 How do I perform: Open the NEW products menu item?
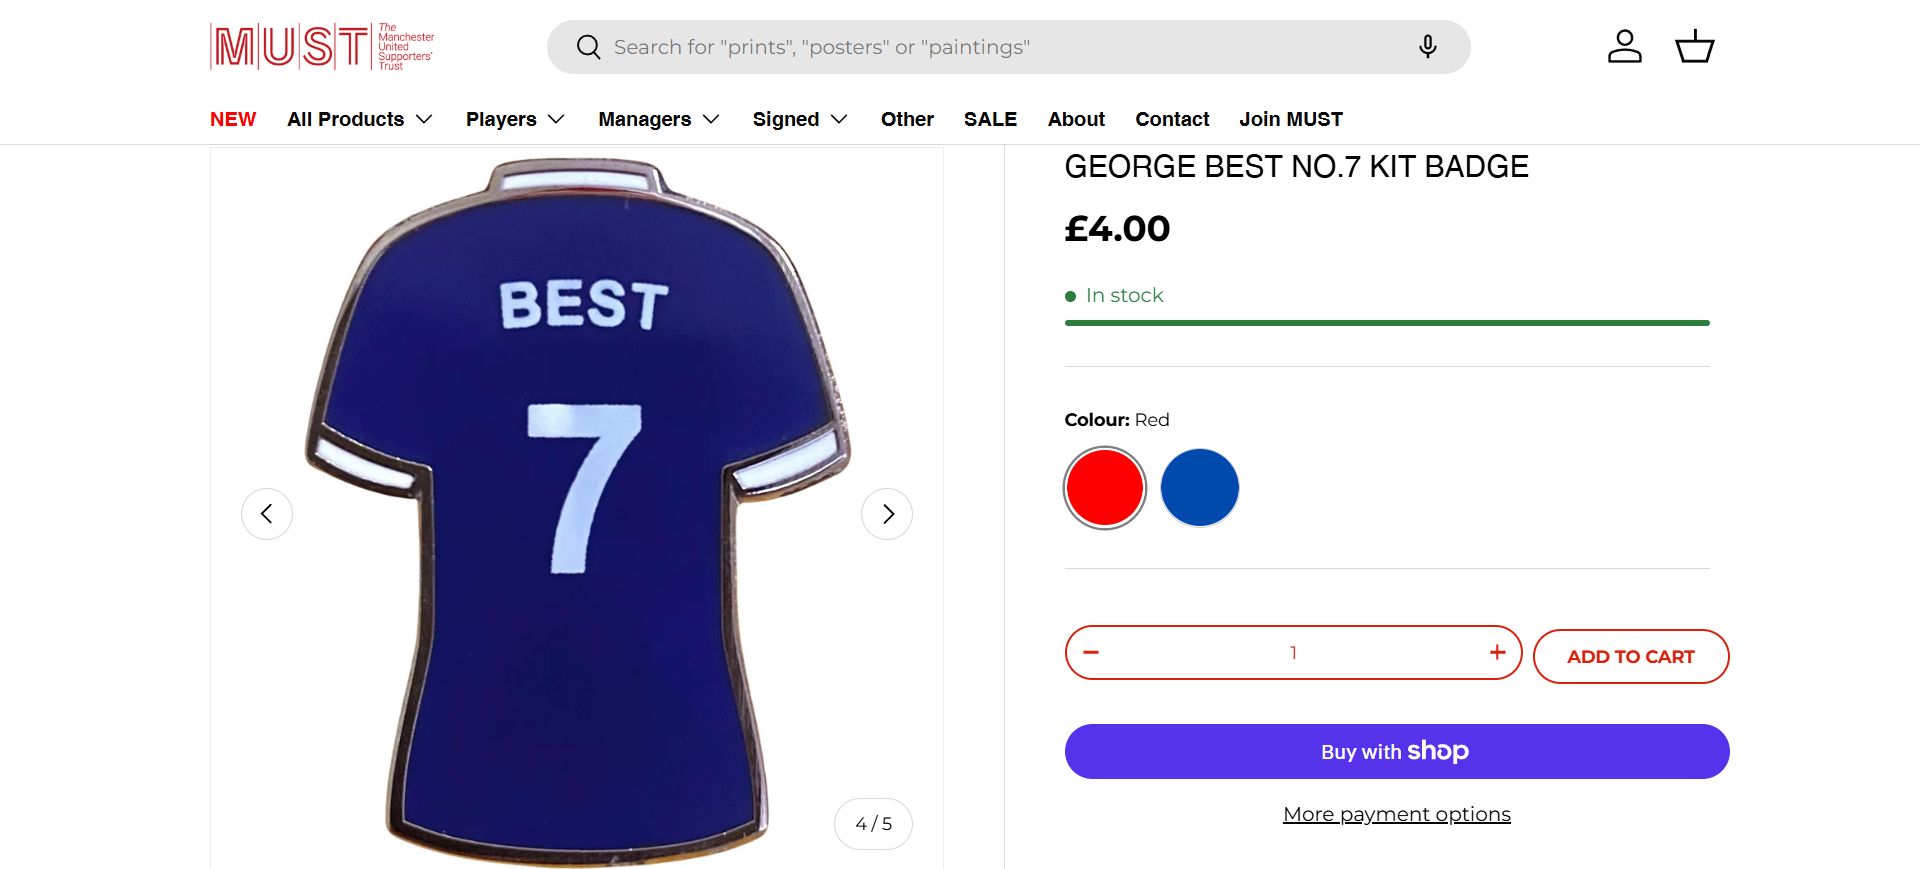tap(233, 119)
